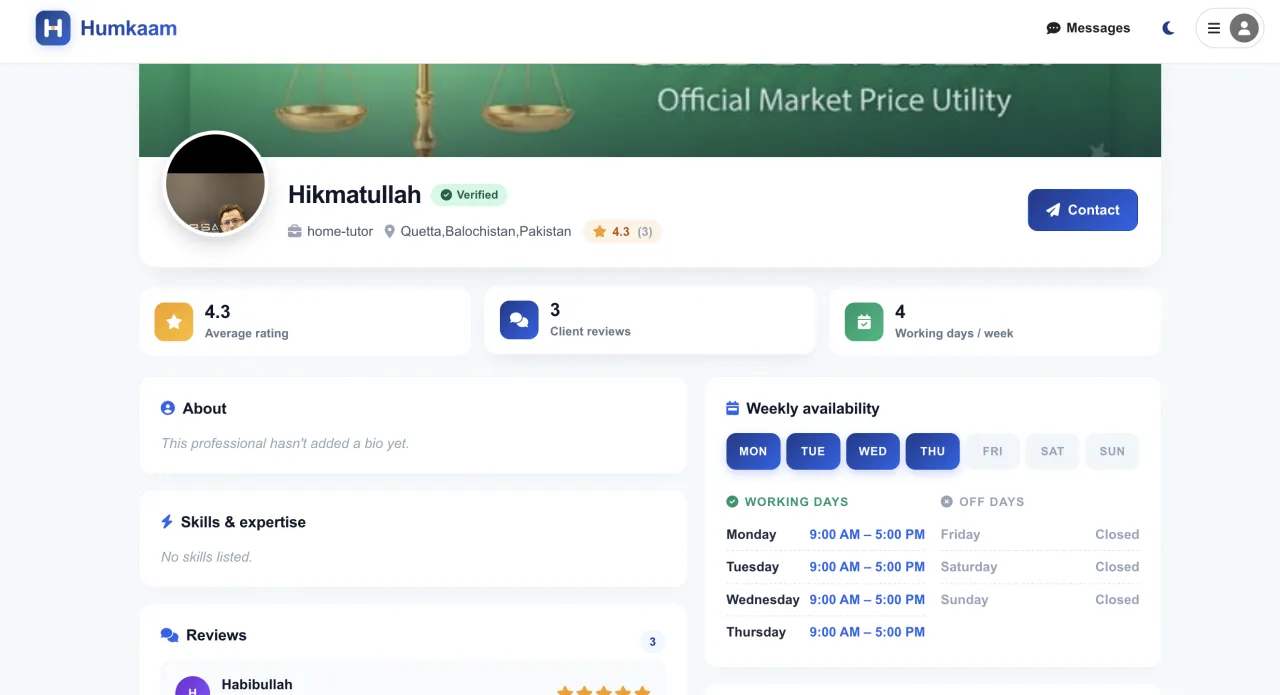The width and height of the screenshot is (1280, 695).
Task: Click the Weekly availability calendar icon
Action: pyautogui.click(x=732, y=408)
